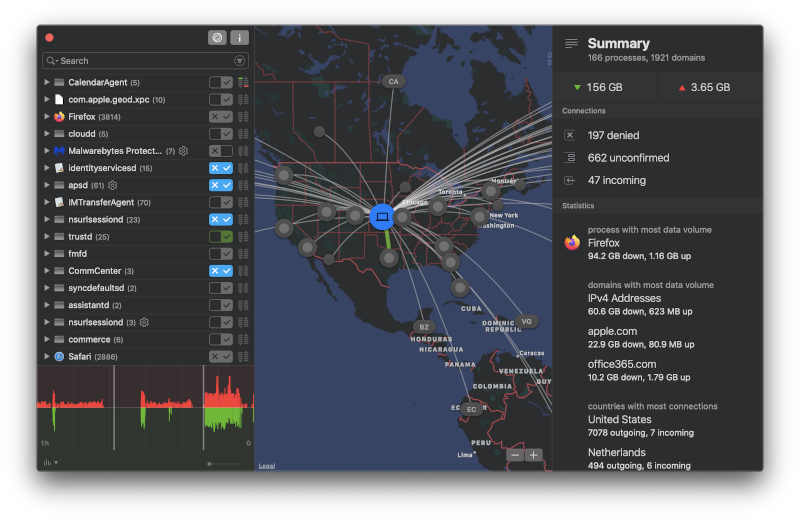800x520 pixels.
Task: Close the Little Snitch window
Action: coord(49,37)
